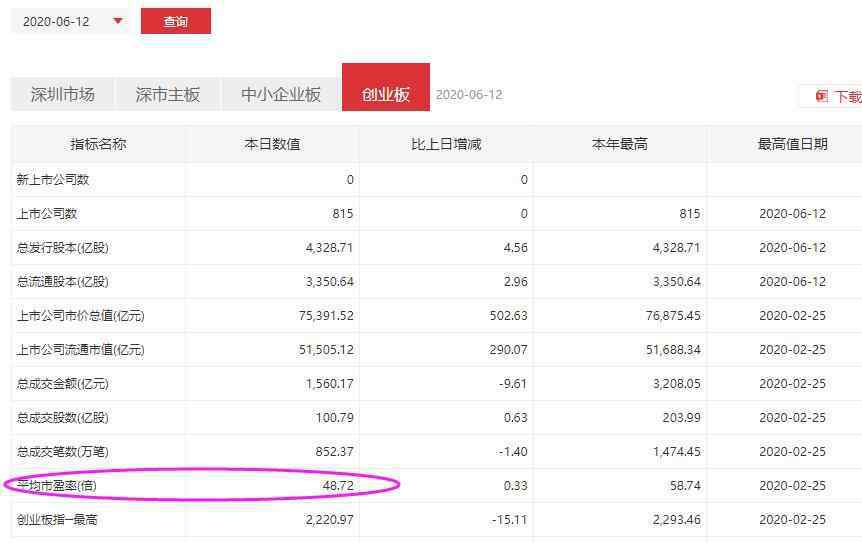Viewport: 862px width, 543px height.
Task: Select the 创业板指-最高 row label
Action: coord(58,520)
